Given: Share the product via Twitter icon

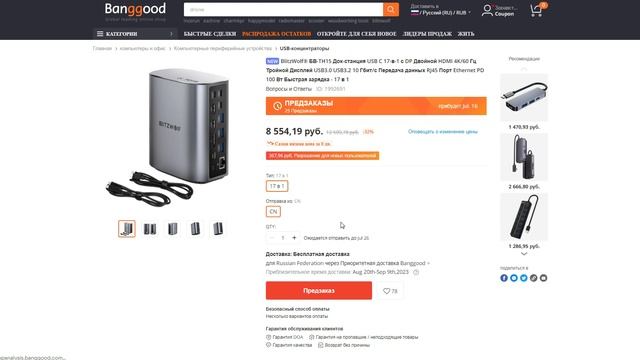Looking at the screenshot, I should [x=524, y=278].
